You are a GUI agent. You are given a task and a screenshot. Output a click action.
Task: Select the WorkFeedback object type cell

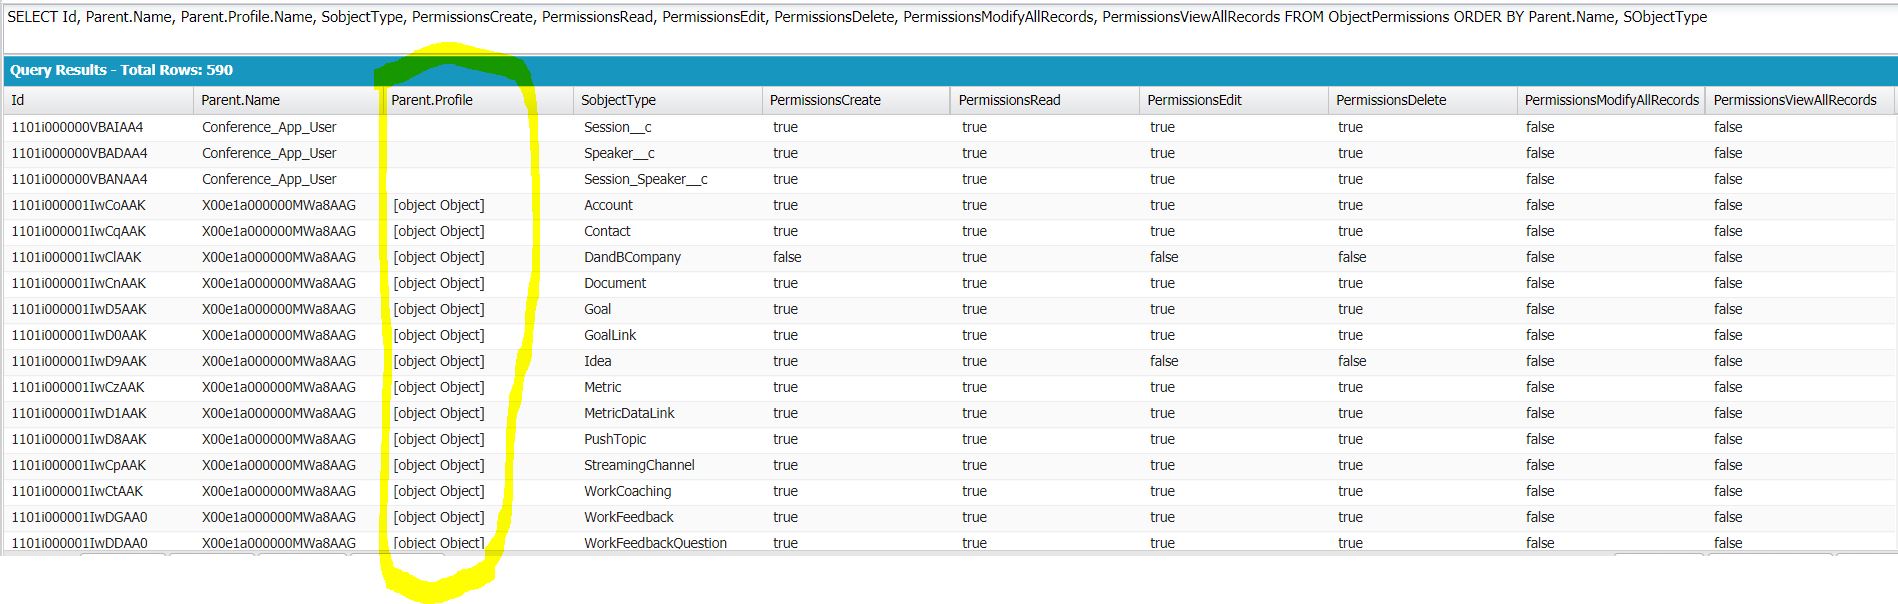(x=628, y=517)
